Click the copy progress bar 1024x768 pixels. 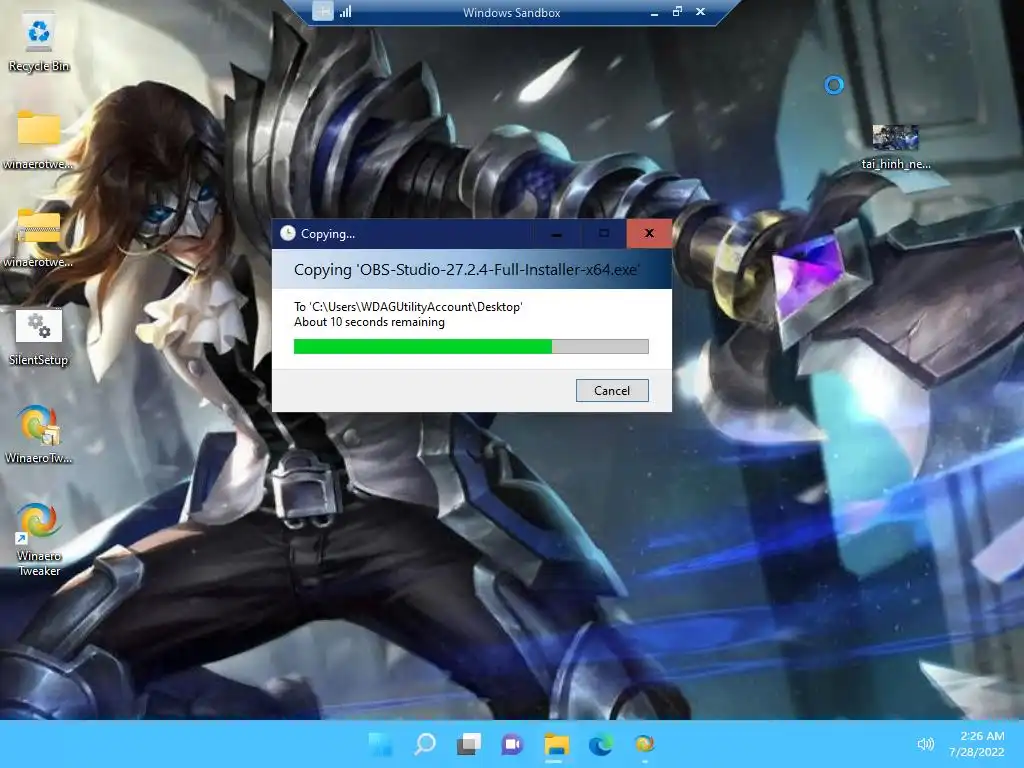click(471, 346)
